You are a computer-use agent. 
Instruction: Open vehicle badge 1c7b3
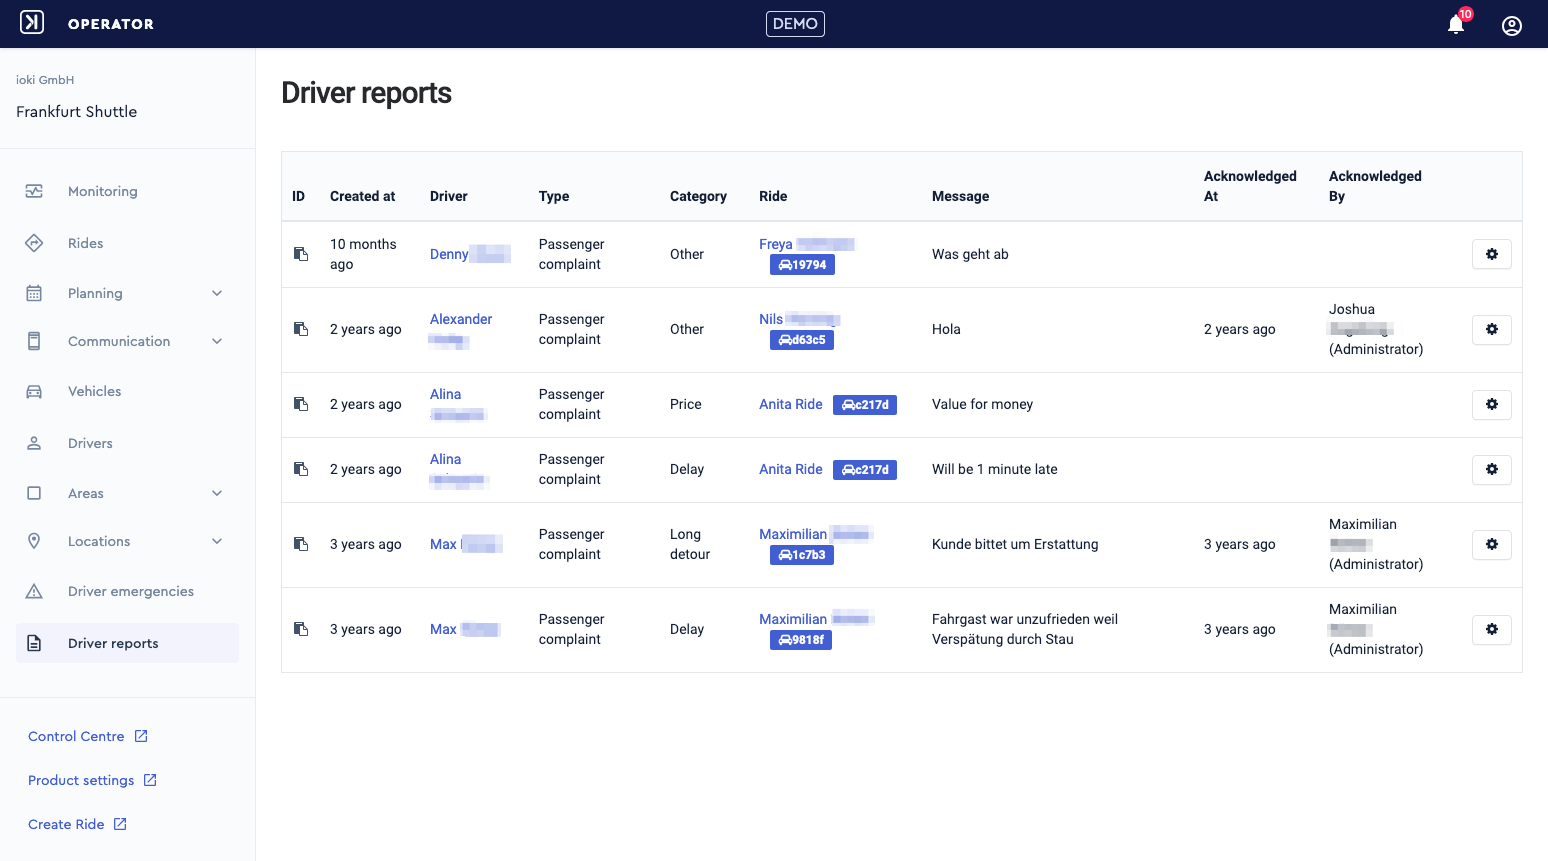pos(802,555)
